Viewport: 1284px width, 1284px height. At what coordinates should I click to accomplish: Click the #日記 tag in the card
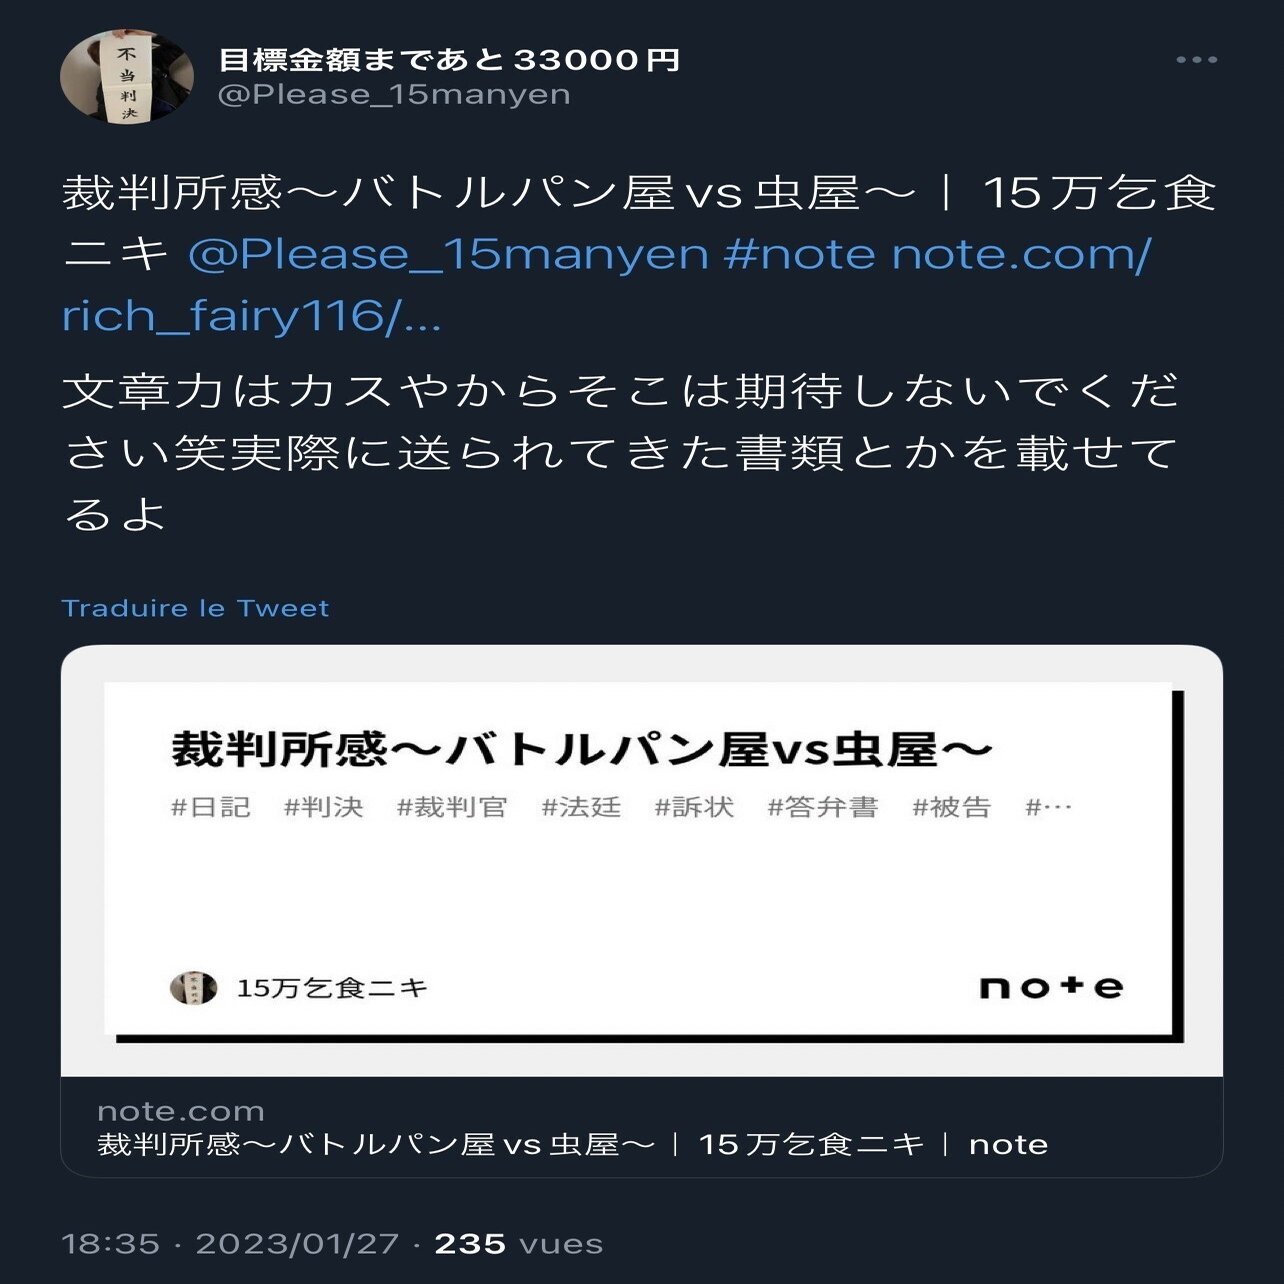tap(210, 807)
